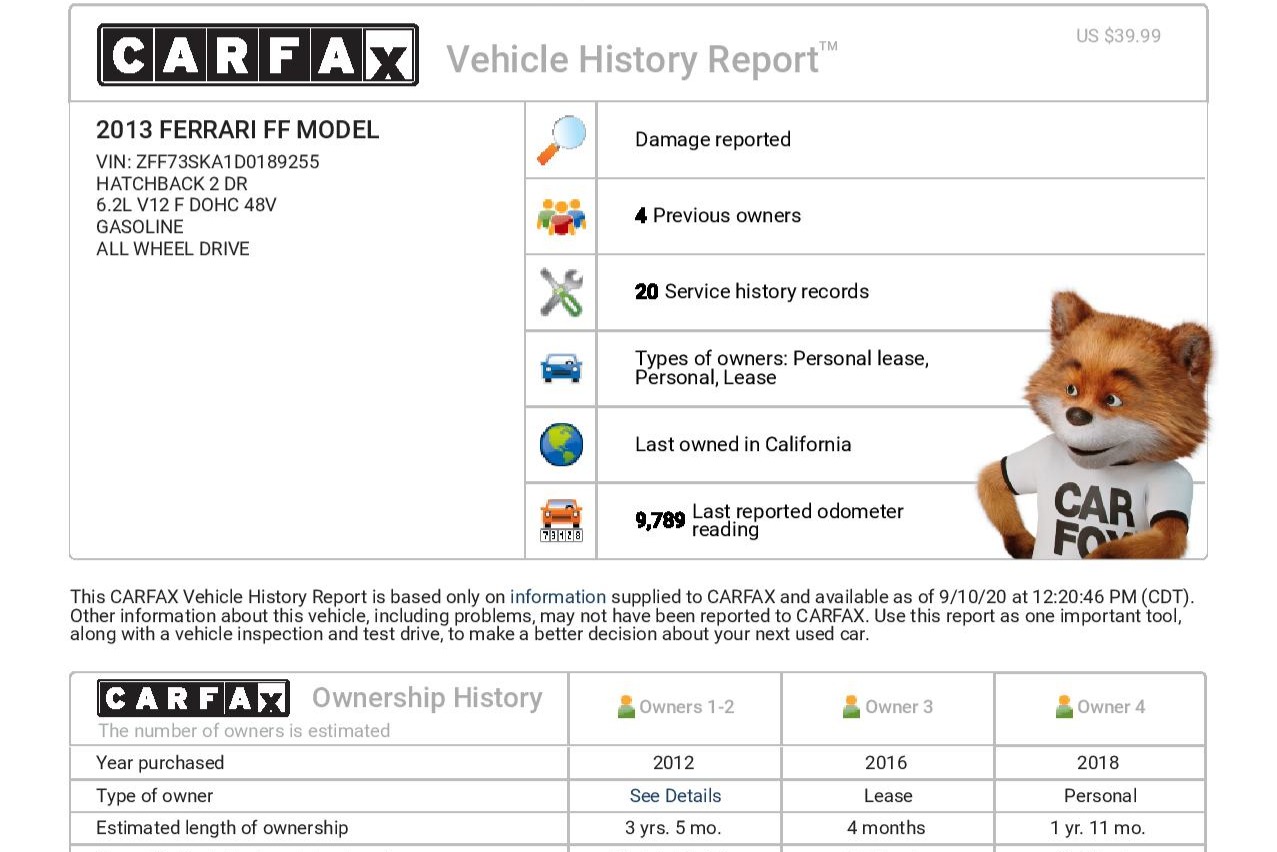Click the 'Owner 4' column header
This screenshot has height=852, width=1277.
point(1111,707)
